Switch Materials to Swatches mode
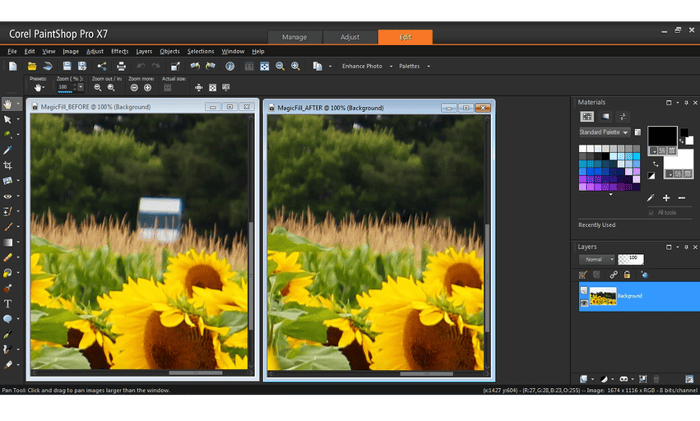 coord(587,117)
